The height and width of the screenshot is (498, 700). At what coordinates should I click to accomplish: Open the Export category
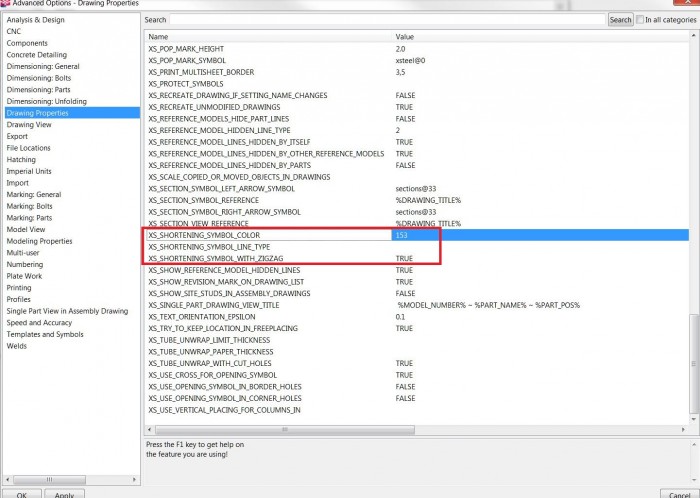17,136
